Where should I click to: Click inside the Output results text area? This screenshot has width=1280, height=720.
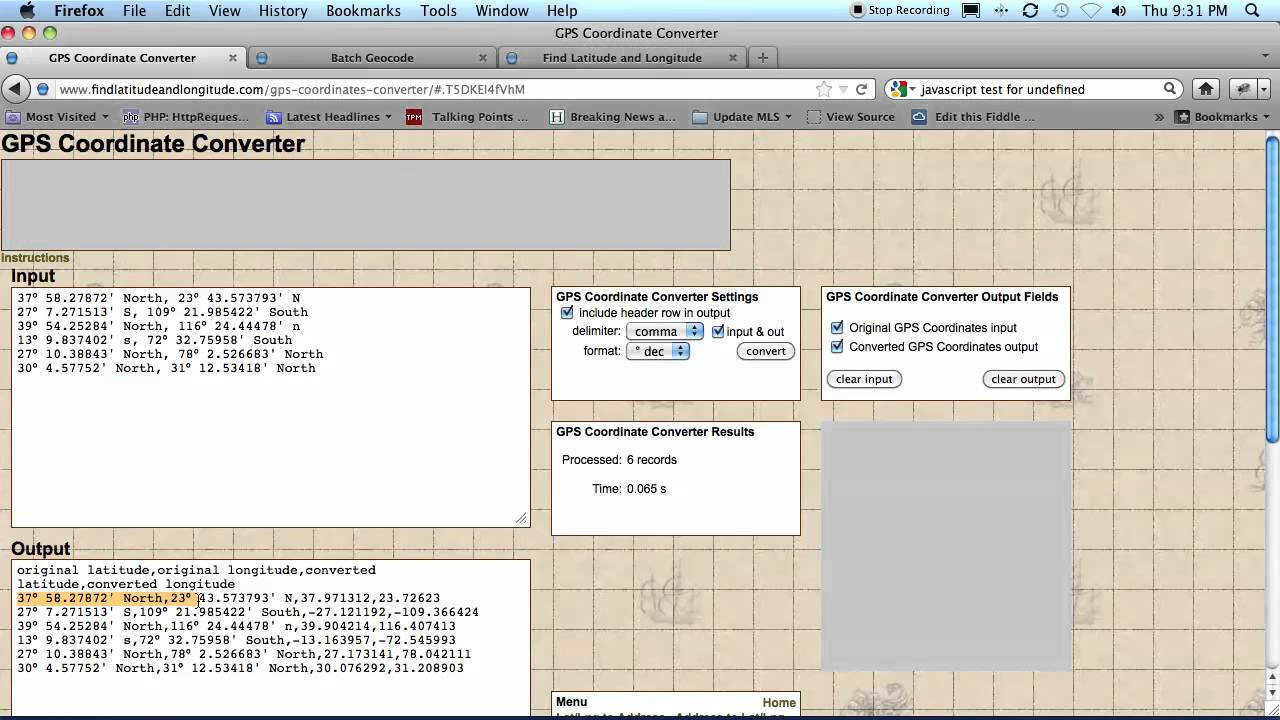[x=270, y=638]
